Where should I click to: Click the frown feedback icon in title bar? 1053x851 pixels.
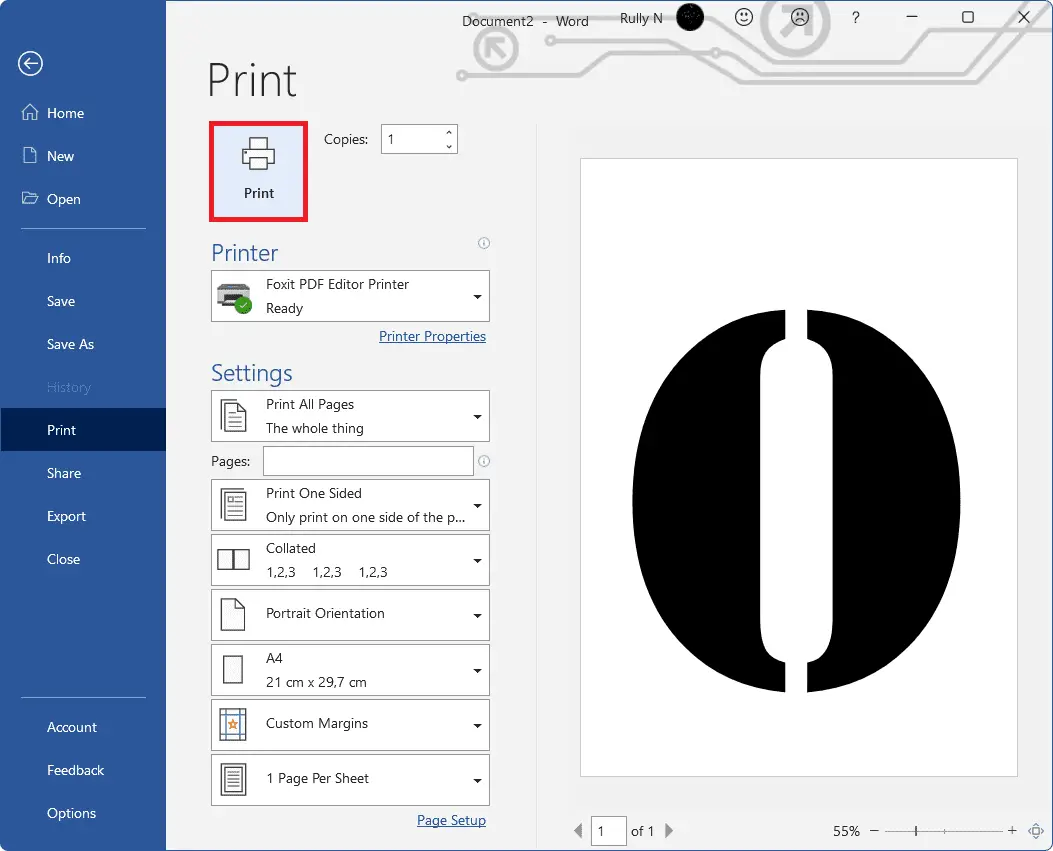[799, 17]
